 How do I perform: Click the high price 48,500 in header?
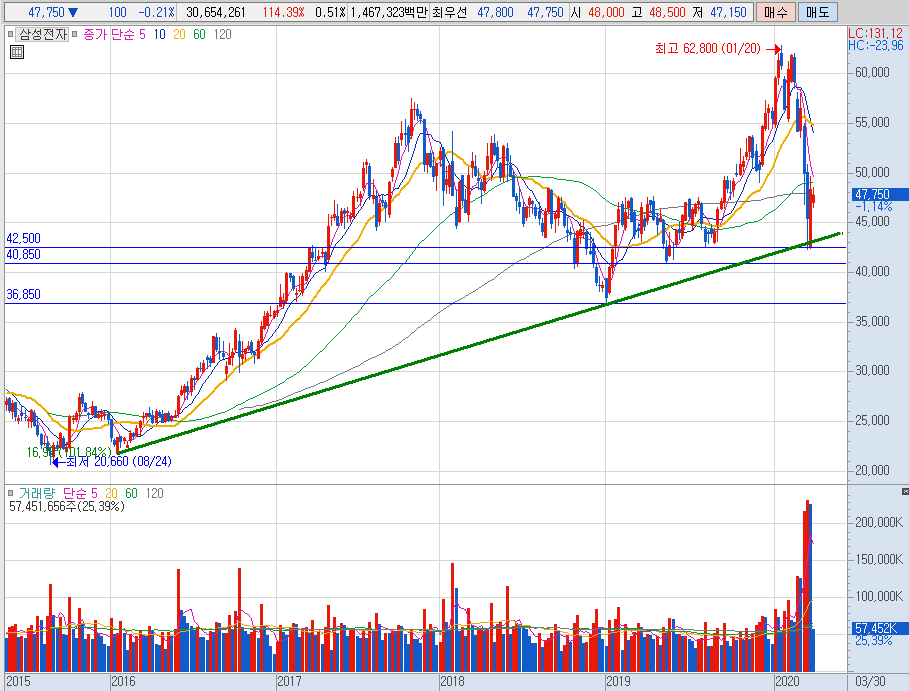(x=667, y=12)
